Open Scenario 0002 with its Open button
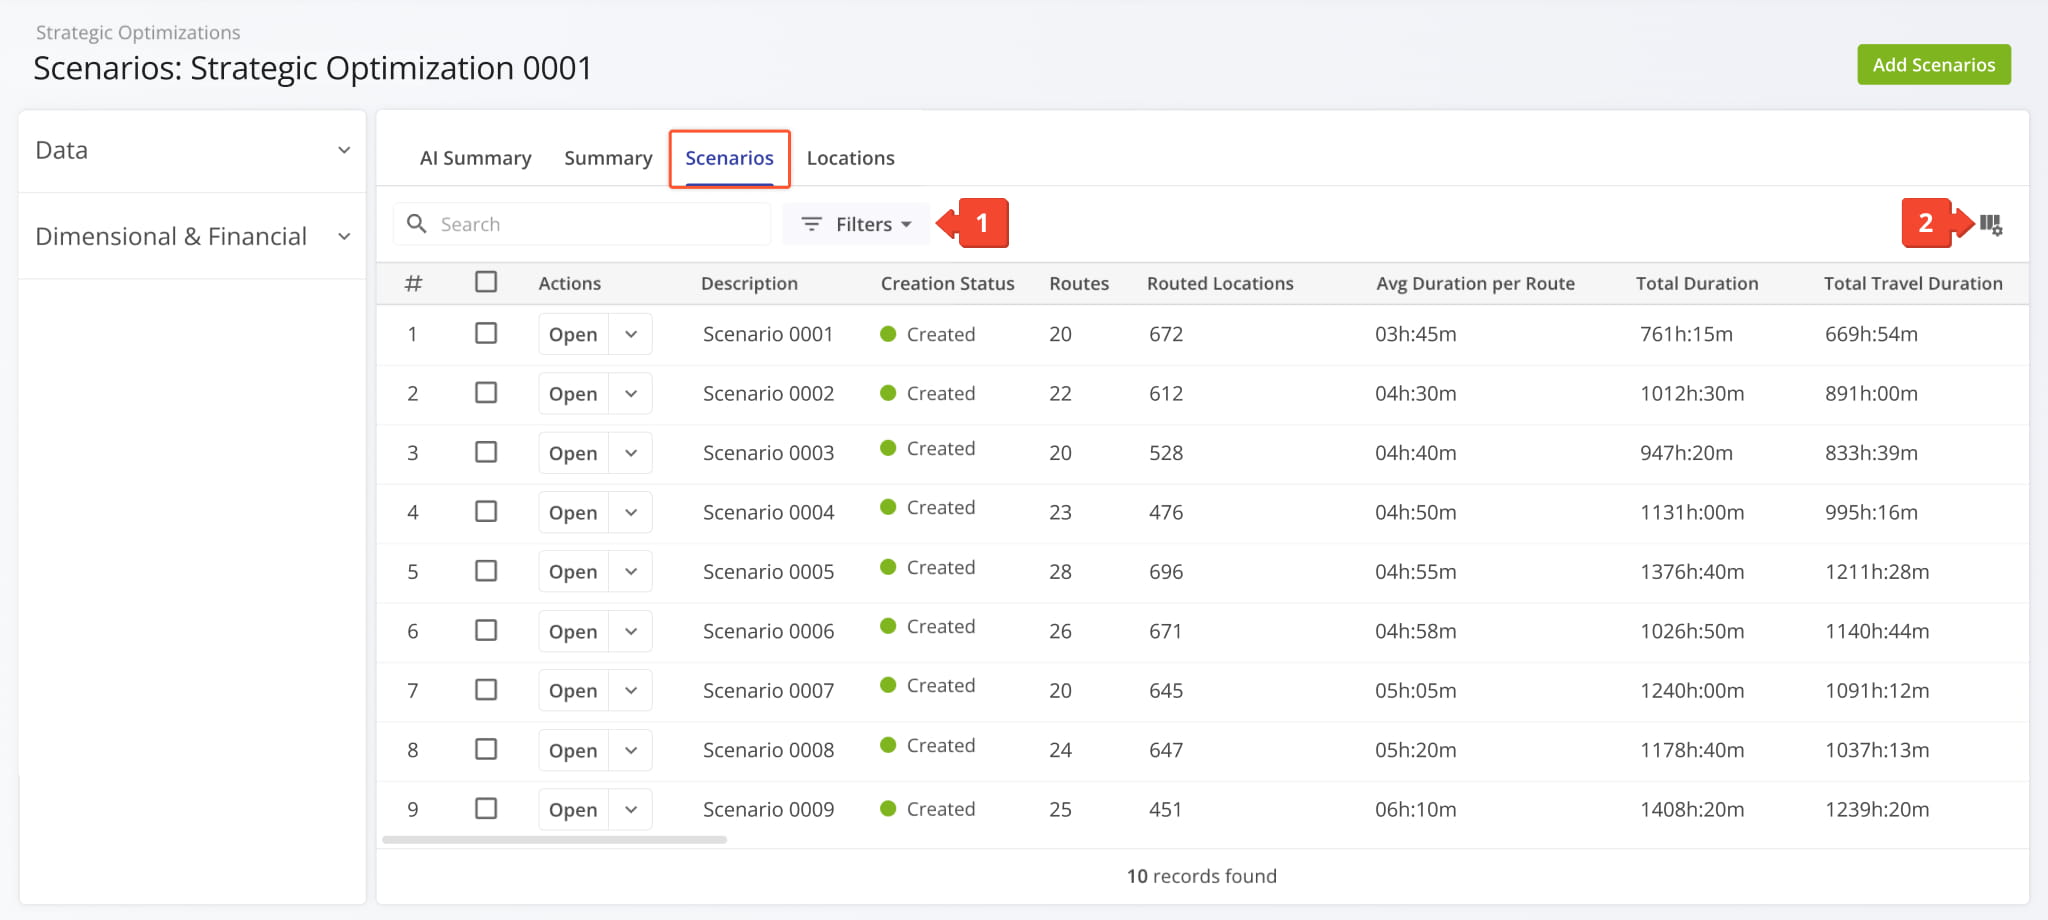Viewport: 2048px width, 920px height. coord(573,393)
